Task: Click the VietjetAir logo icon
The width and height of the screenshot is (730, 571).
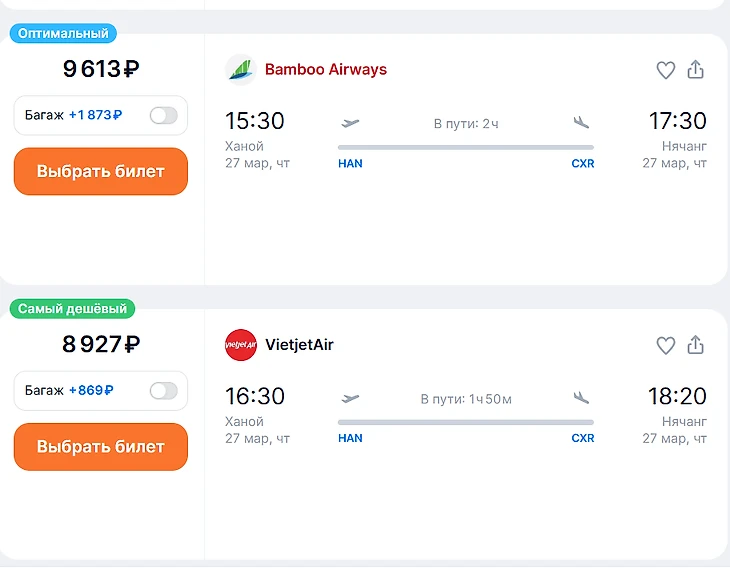Action: point(241,345)
